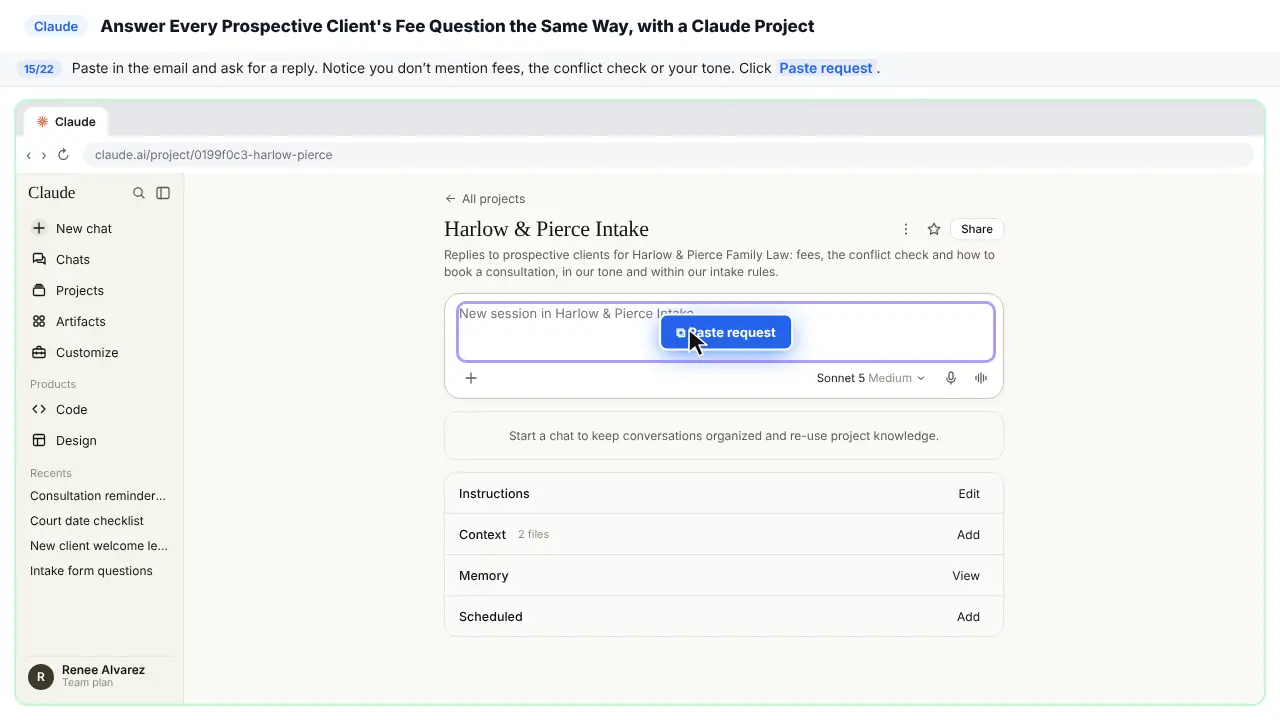Open the search icon in the sidebar

tap(139, 193)
